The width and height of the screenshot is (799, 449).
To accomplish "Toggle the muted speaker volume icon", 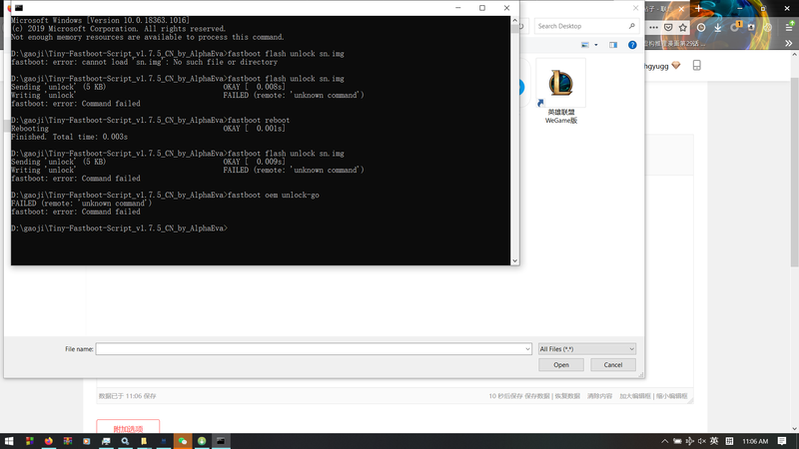I will (x=700, y=441).
